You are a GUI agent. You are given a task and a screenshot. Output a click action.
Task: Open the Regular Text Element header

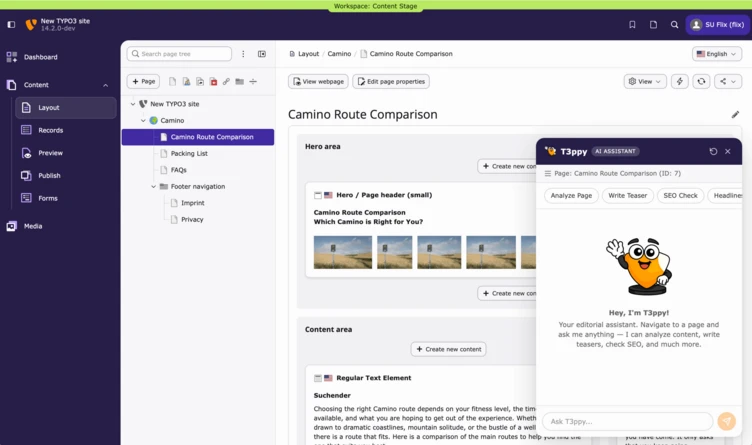(x=374, y=378)
